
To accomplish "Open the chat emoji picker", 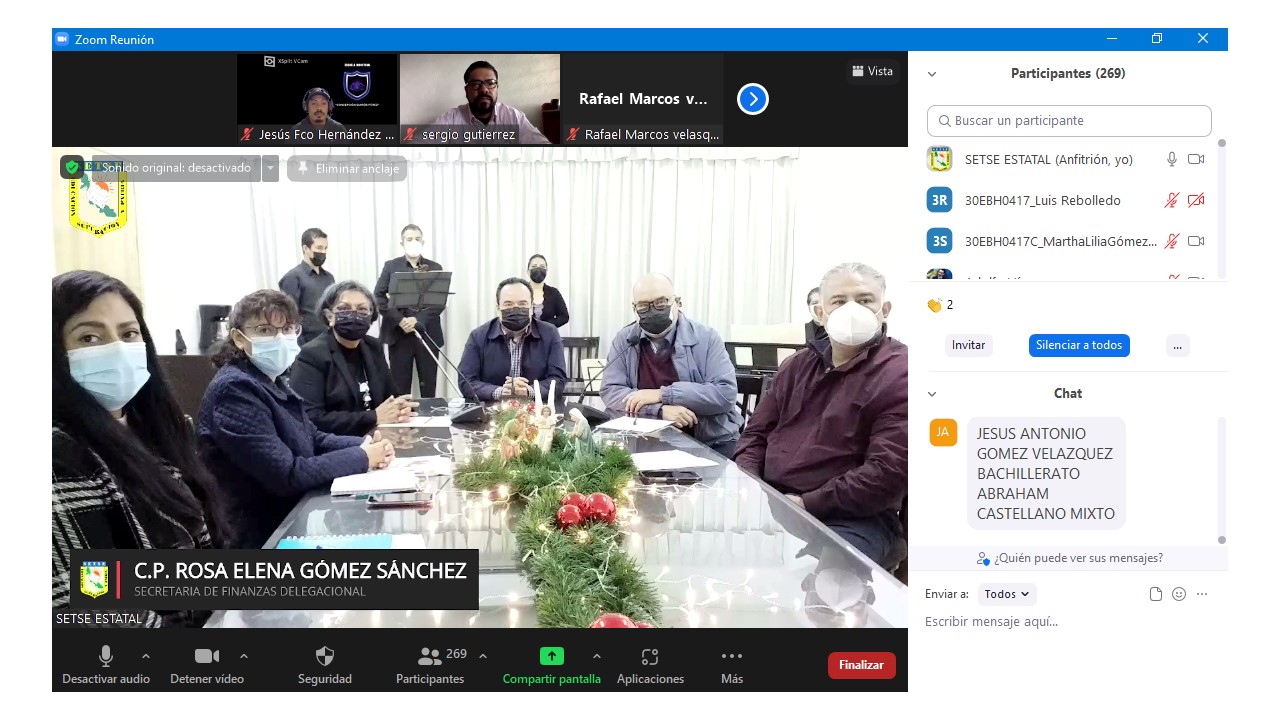I will pyautogui.click(x=1179, y=594).
